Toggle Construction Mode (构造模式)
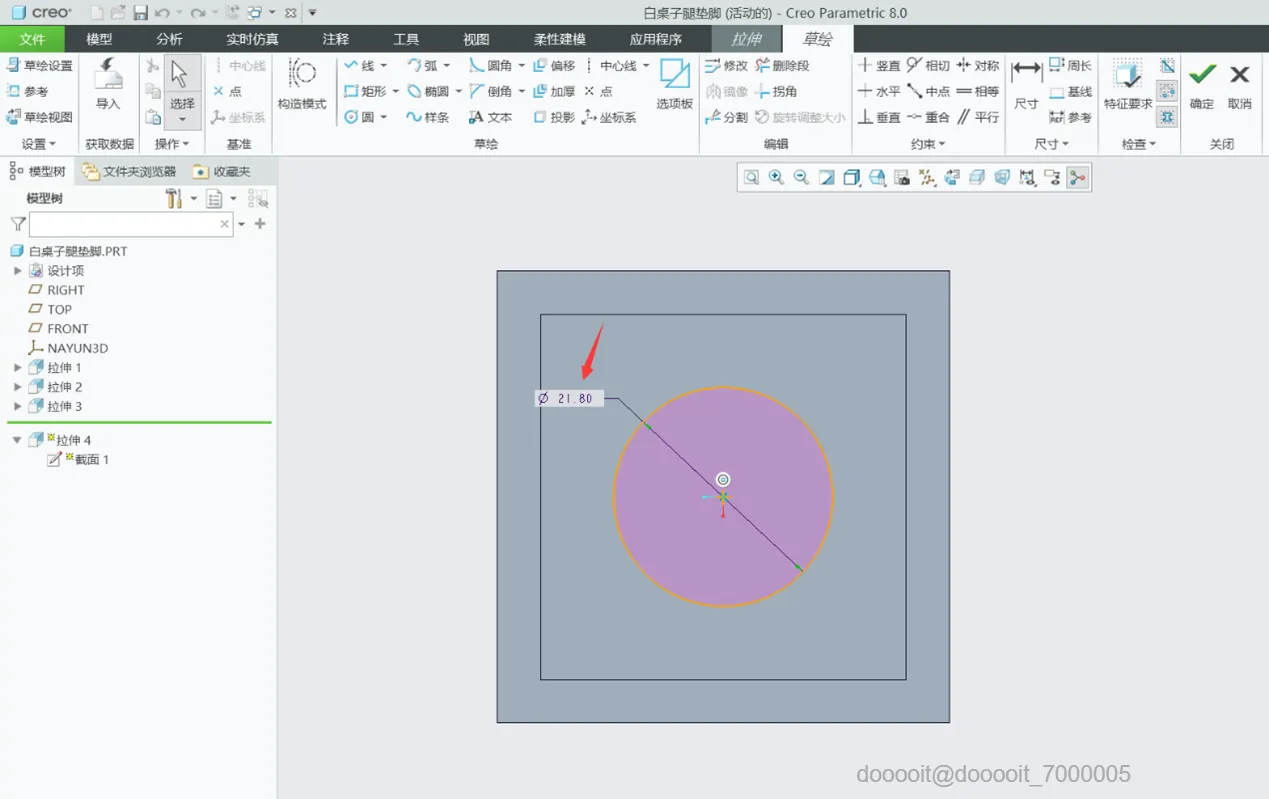The image size is (1269, 799). (x=302, y=85)
